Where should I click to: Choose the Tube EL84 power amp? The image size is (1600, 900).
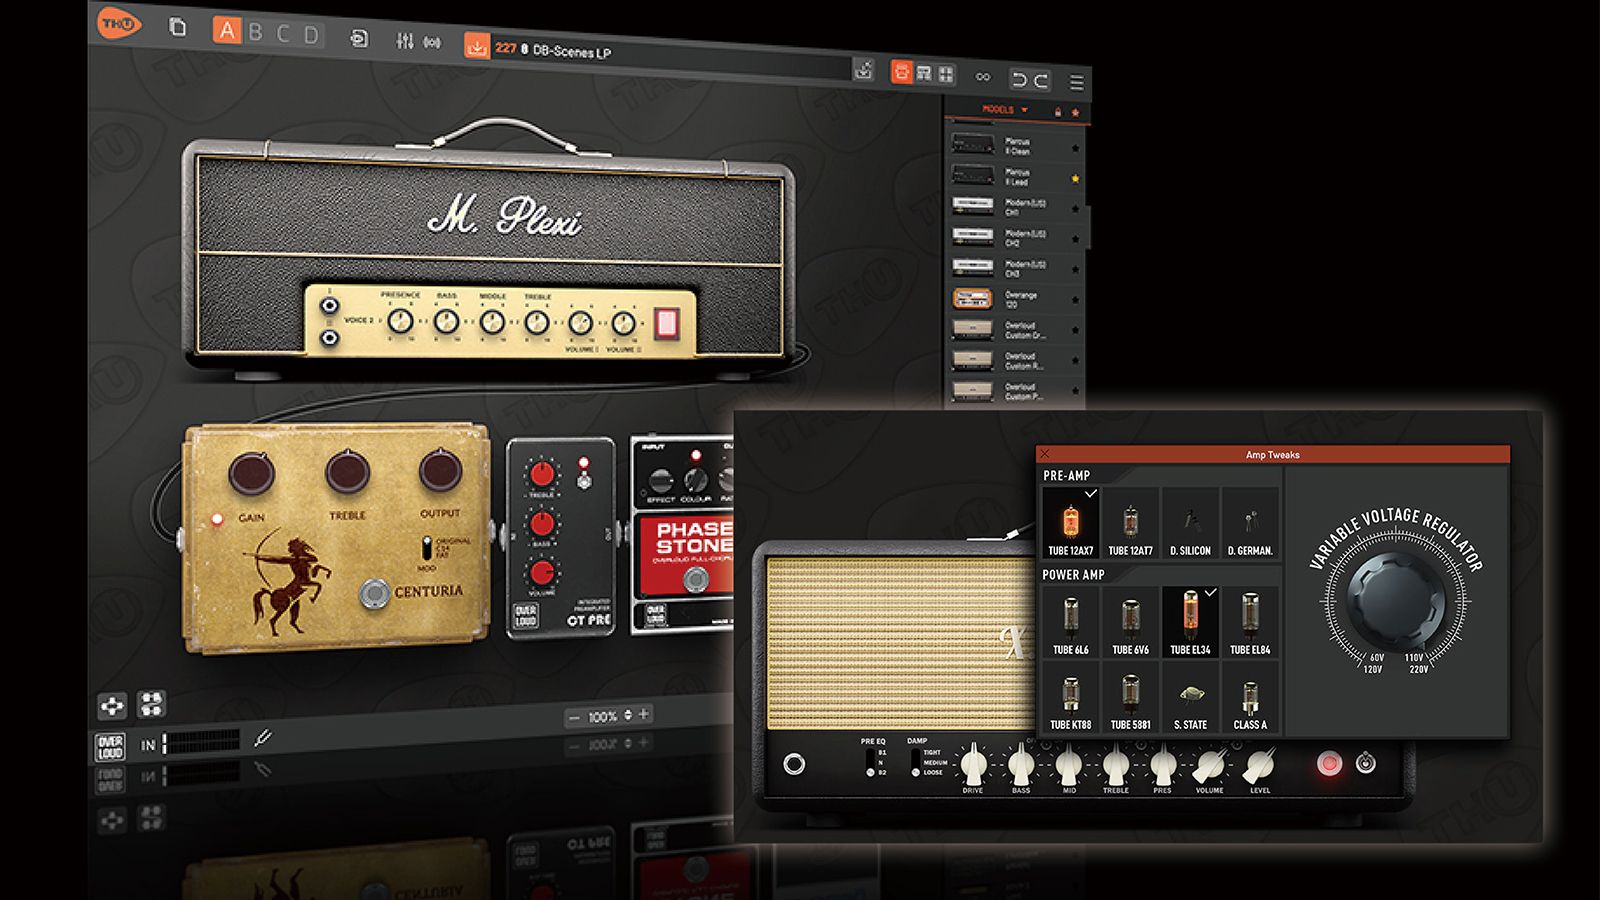tap(1250, 621)
